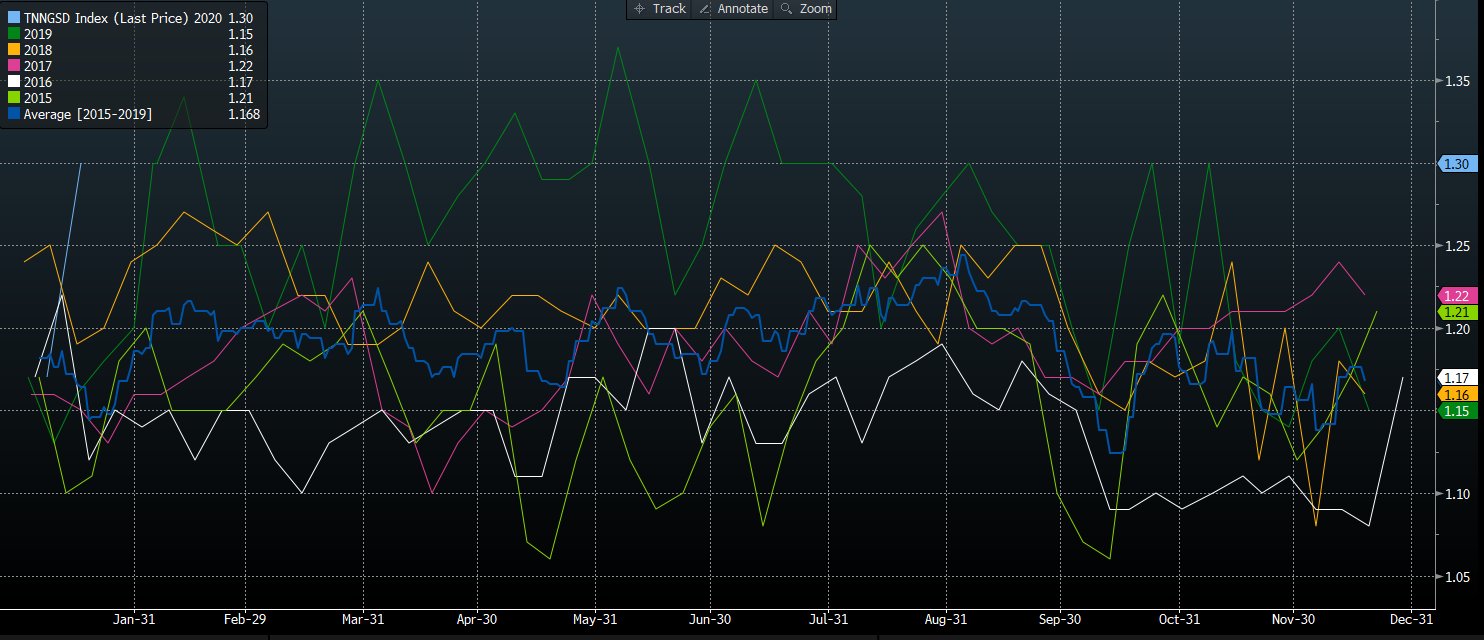The width and height of the screenshot is (1484, 640).
Task: Click the 1.25 y-axis label
Action: [x=1456, y=246]
